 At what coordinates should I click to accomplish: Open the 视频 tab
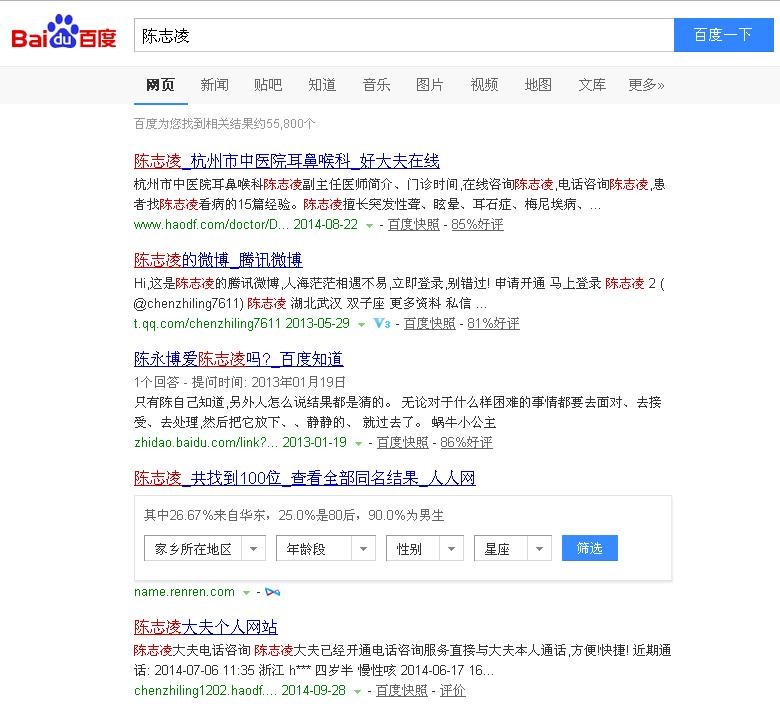click(484, 85)
